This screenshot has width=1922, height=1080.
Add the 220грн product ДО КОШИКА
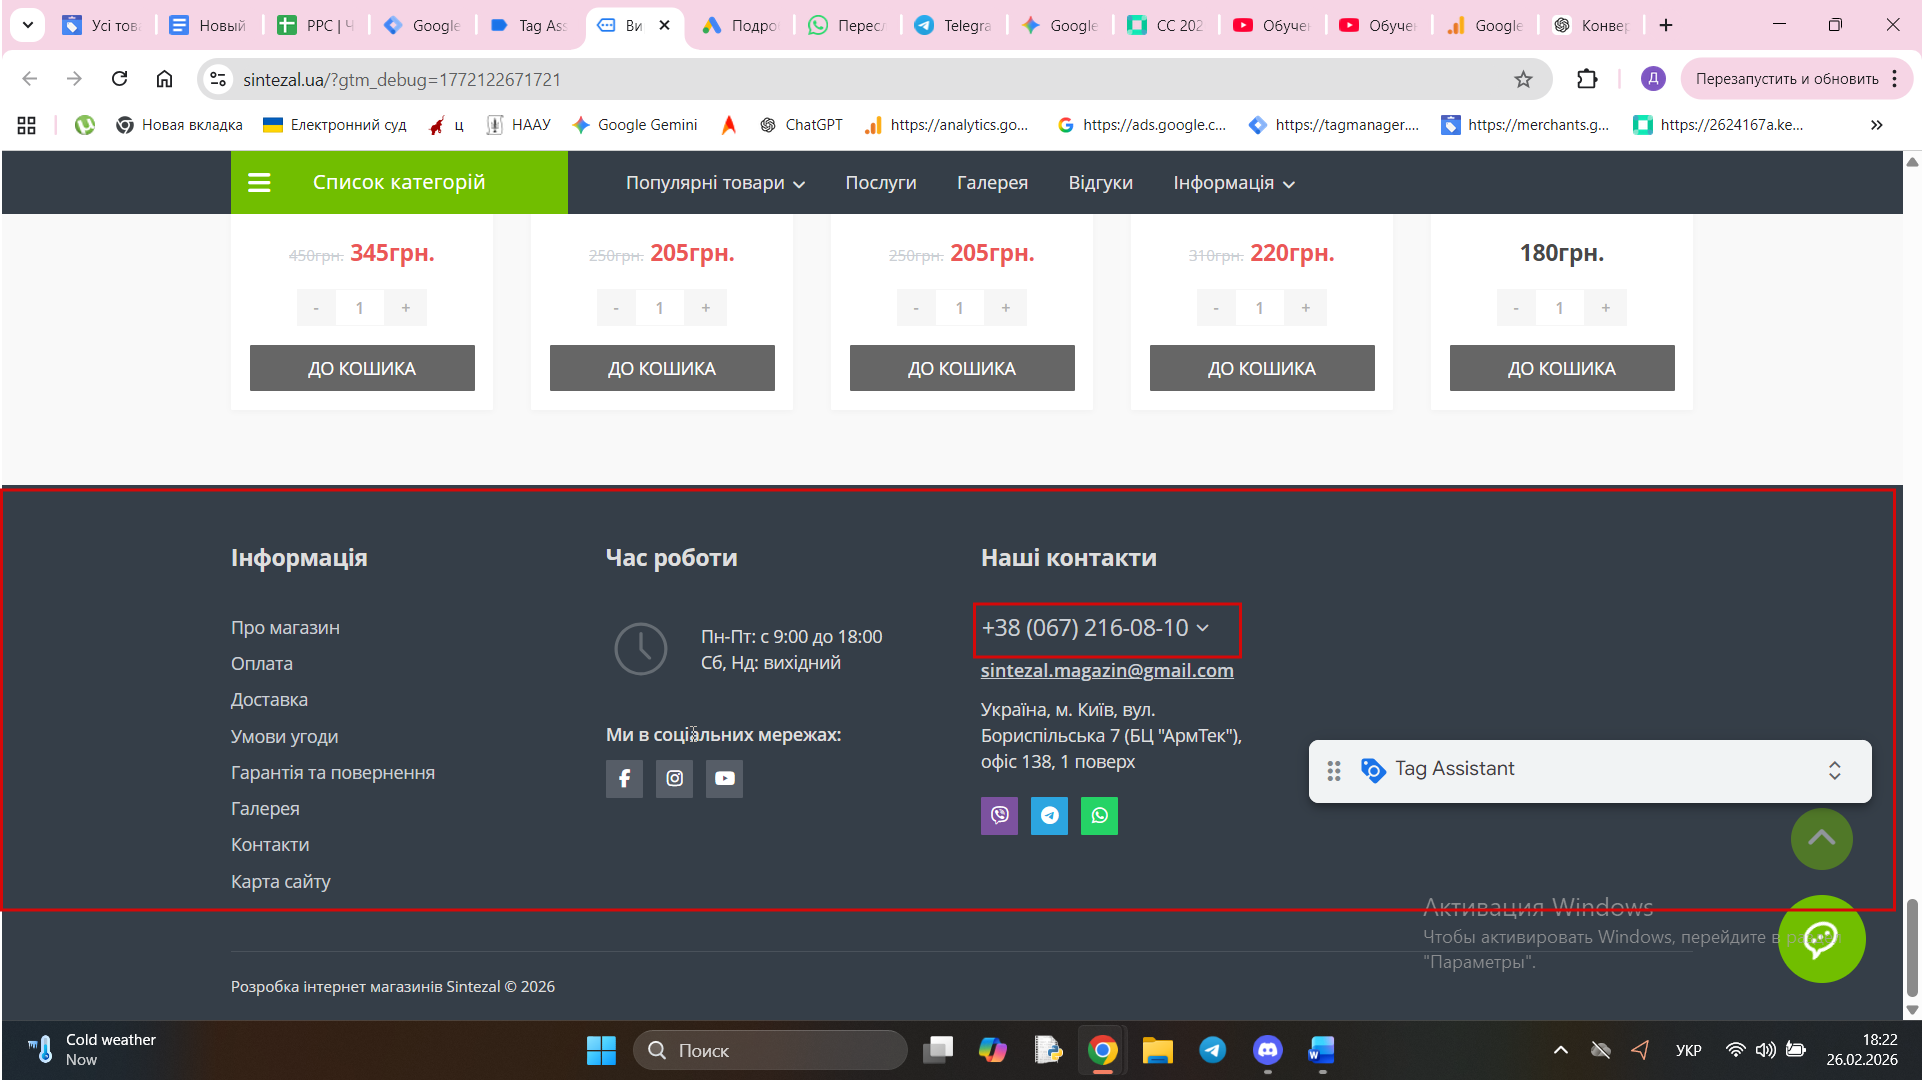[1261, 368]
